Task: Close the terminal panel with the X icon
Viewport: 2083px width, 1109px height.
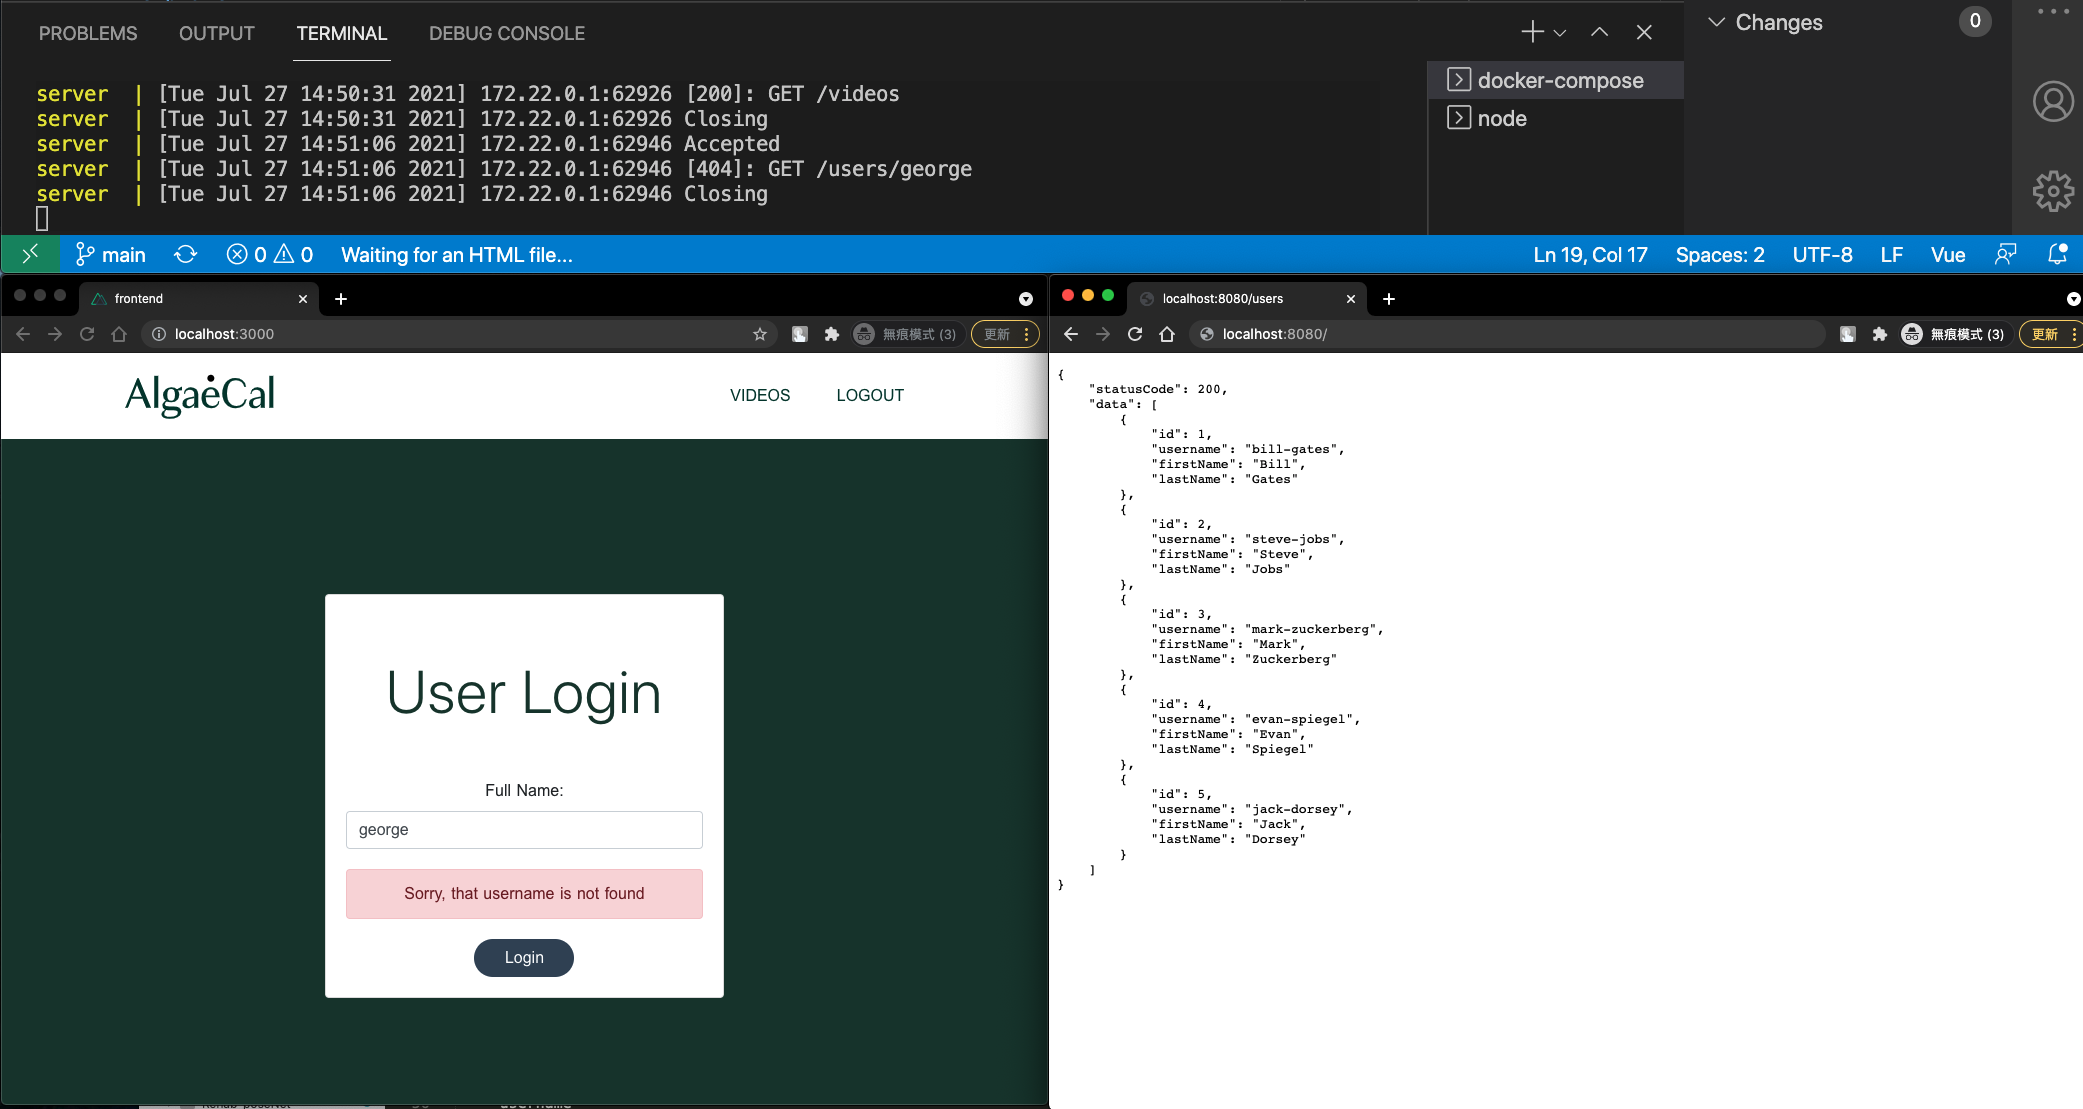Action: pyautogui.click(x=1644, y=32)
